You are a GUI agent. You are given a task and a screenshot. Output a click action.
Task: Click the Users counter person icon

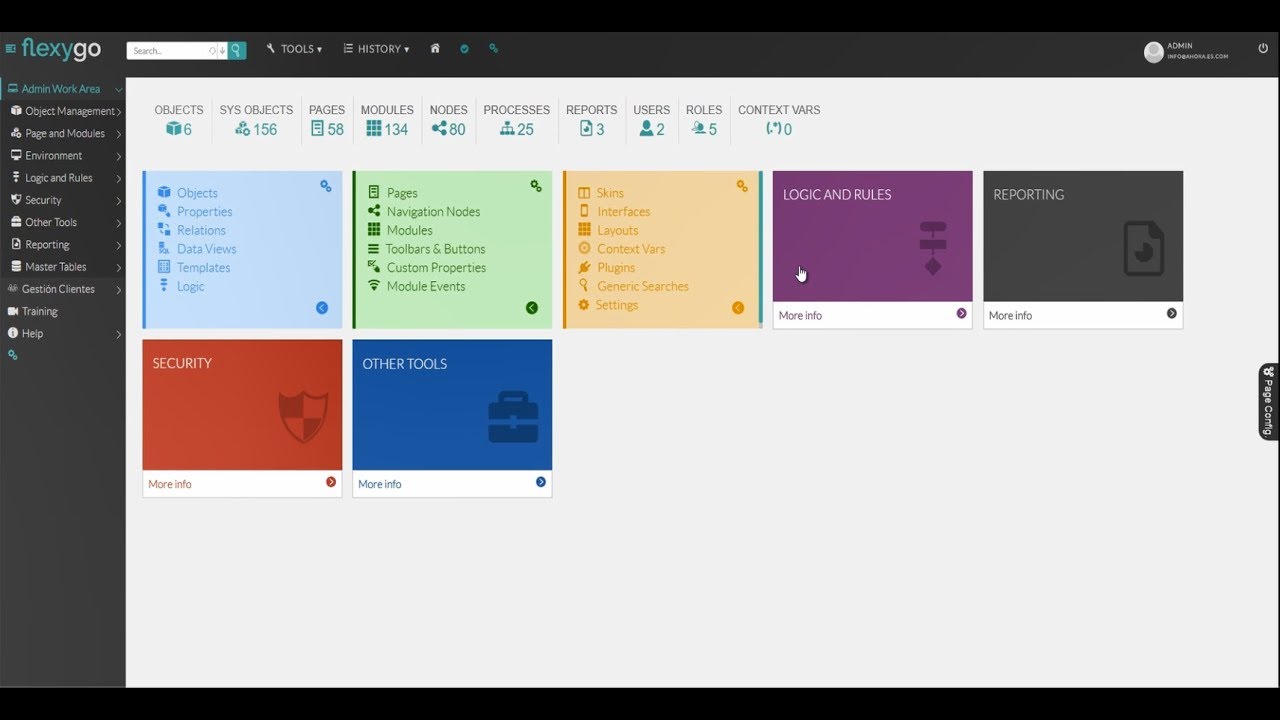[x=646, y=129]
